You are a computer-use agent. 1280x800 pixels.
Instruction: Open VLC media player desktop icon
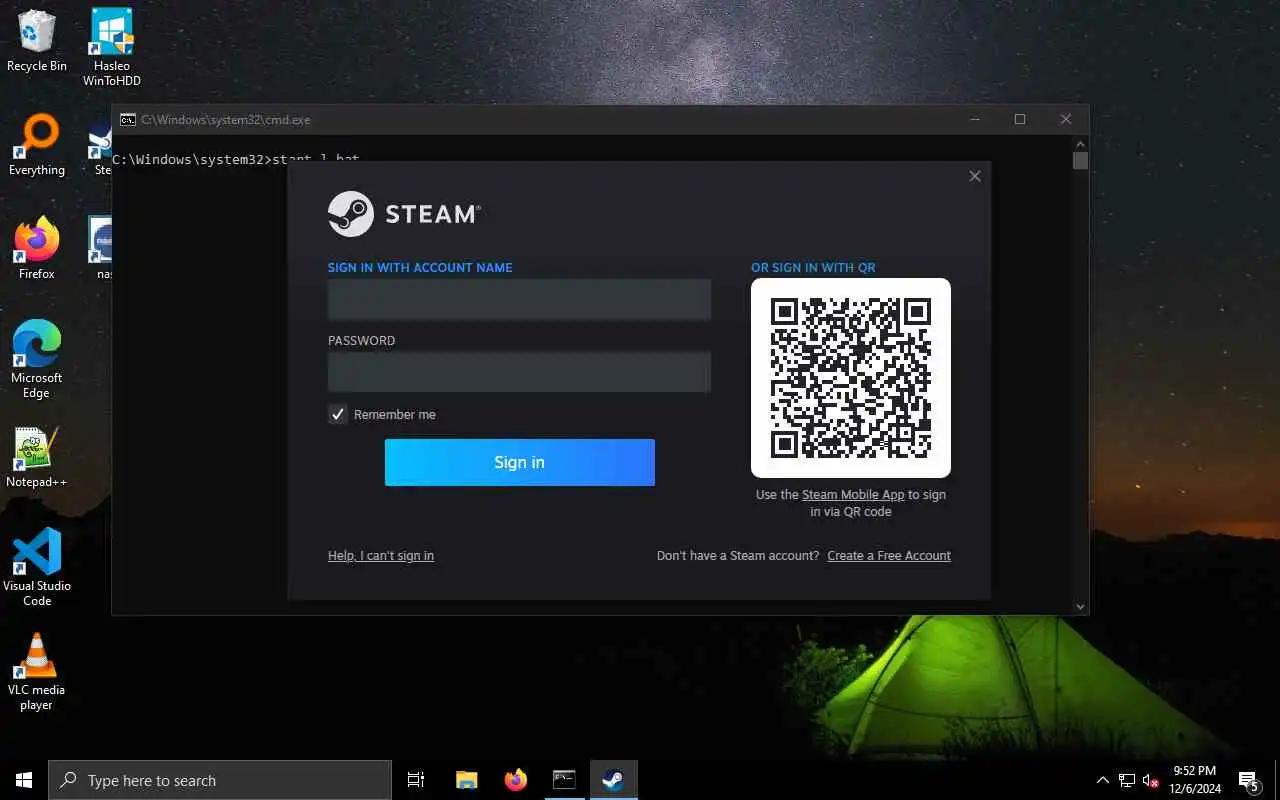[x=37, y=672]
